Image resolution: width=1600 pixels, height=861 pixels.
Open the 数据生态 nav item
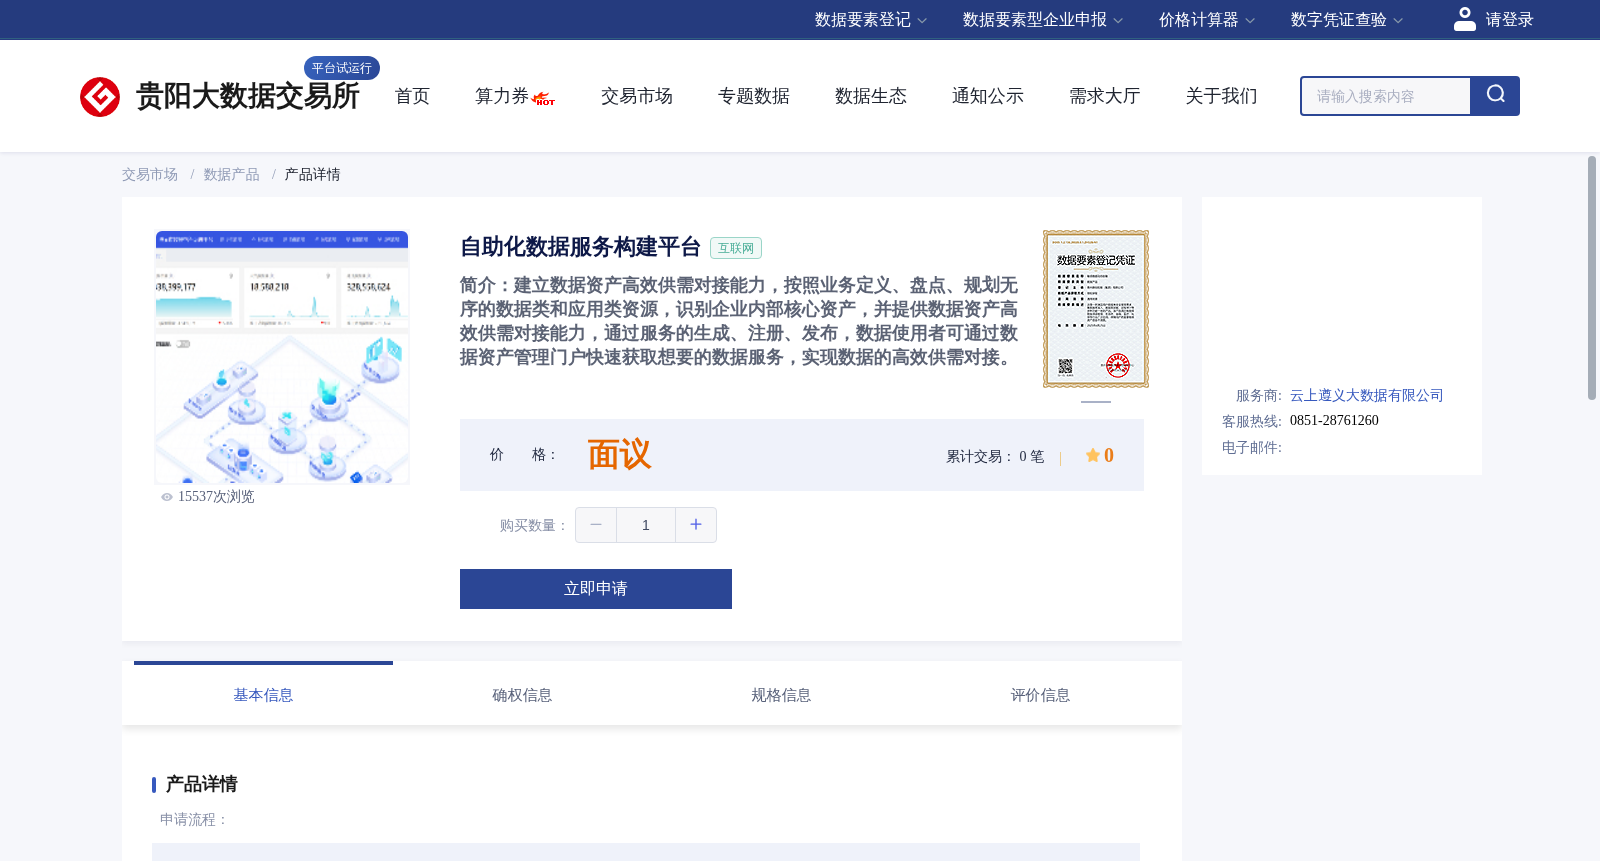click(x=871, y=96)
